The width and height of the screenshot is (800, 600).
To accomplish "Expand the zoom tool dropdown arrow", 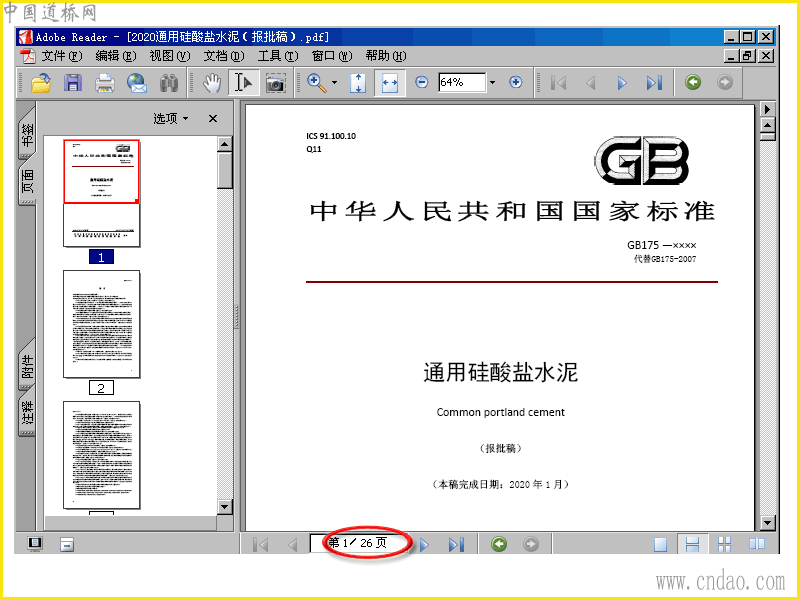I will [335, 83].
